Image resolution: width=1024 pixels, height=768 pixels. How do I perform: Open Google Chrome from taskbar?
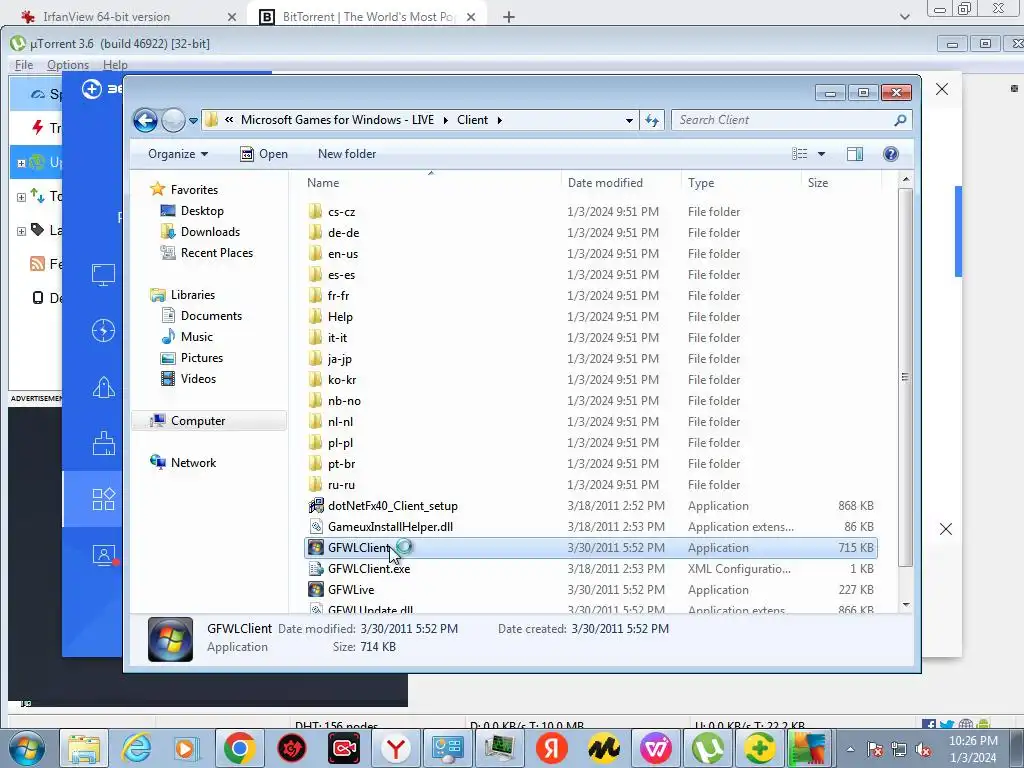pyautogui.click(x=239, y=749)
